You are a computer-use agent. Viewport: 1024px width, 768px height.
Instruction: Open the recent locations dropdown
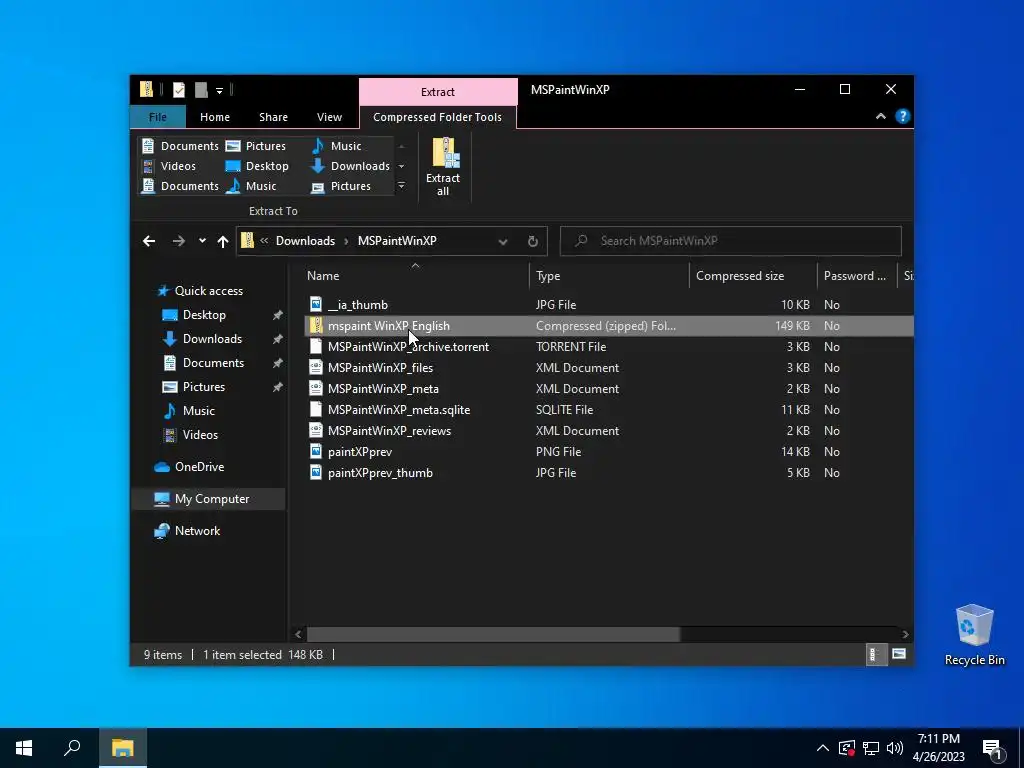(x=202, y=241)
